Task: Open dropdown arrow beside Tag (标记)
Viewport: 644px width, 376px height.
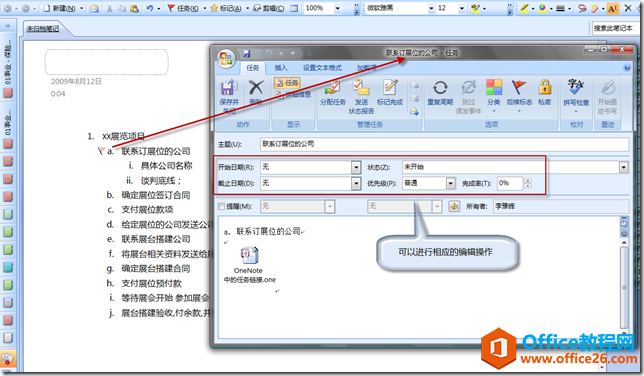Action: coord(247,8)
